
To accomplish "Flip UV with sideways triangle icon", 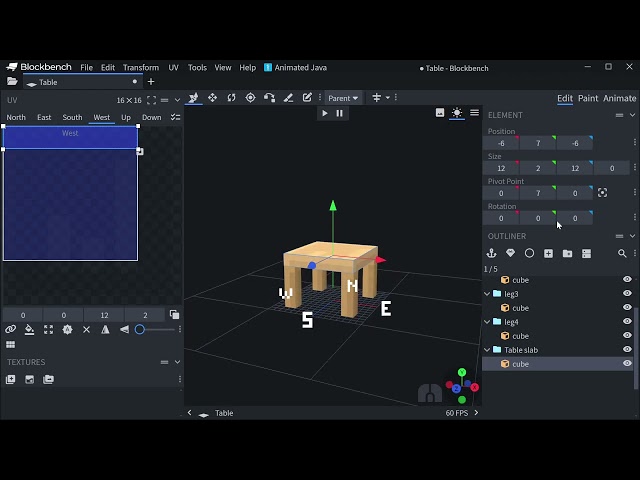I will 124,329.
